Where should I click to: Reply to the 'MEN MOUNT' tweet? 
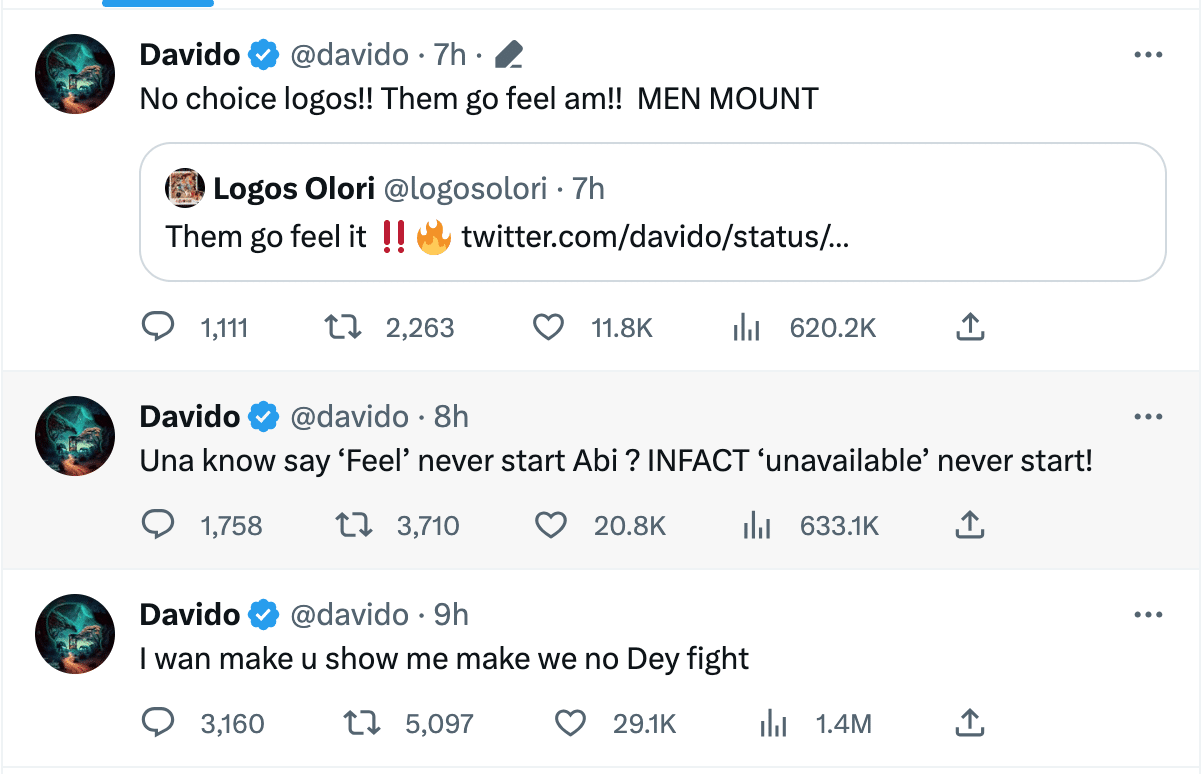pos(157,327)
